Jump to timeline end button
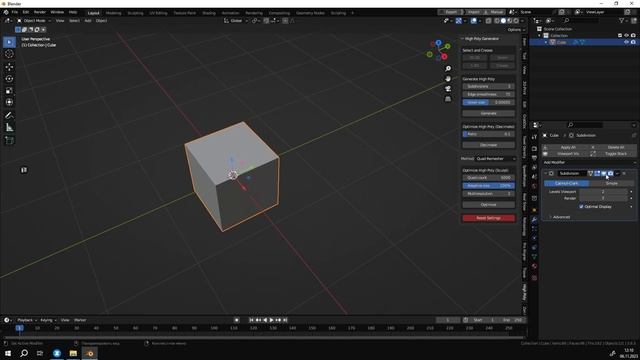Viewport: 640px width, 360px height. click(285, 320)
